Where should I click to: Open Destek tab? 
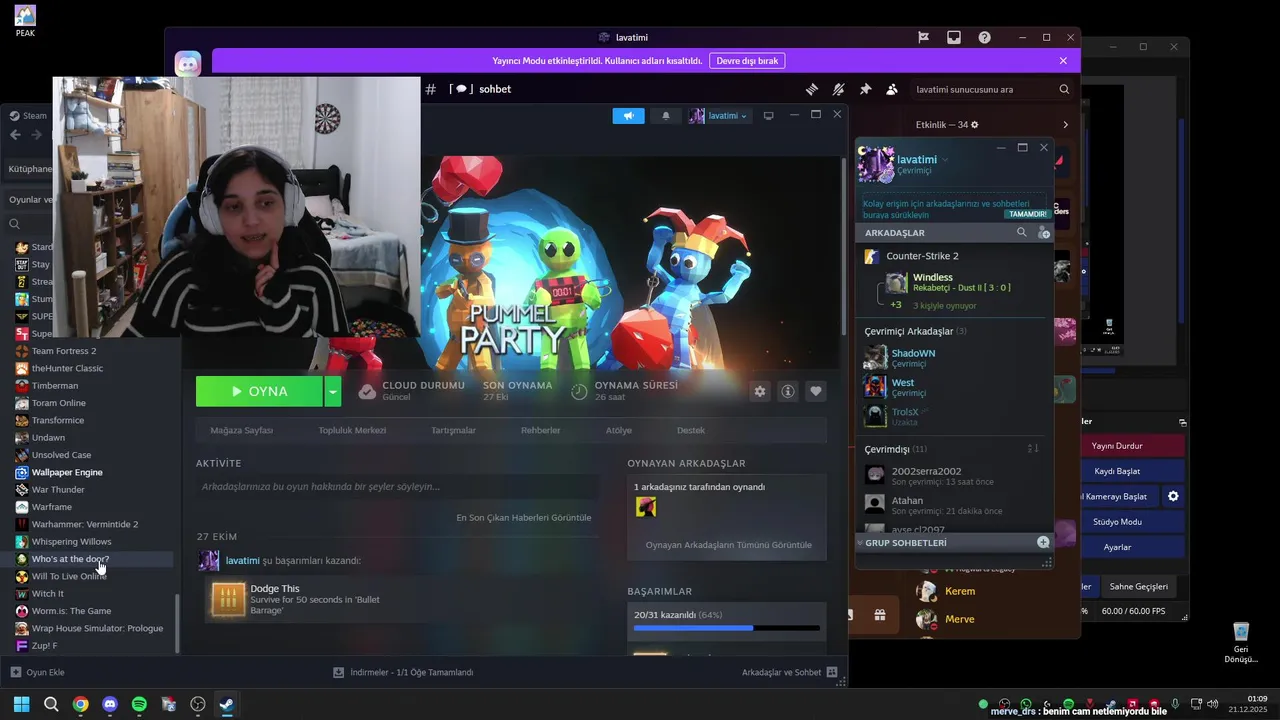tap(691, 430)
